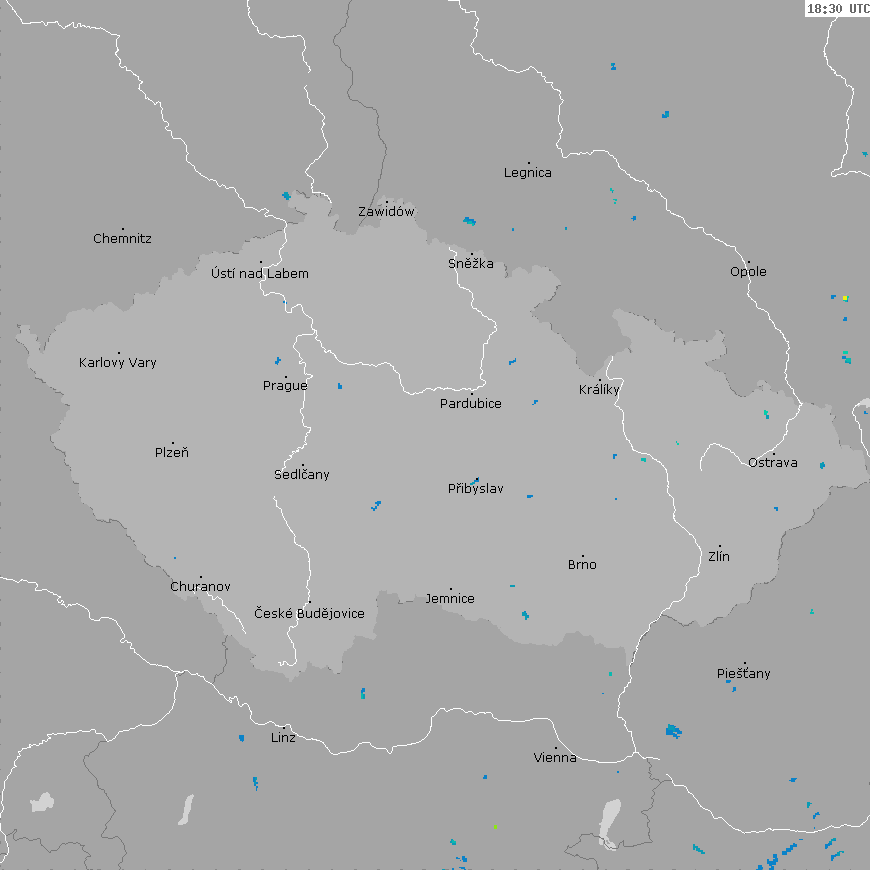Viewport: 870px width, 870px height.
Task: Click the Pardubice city label
Action: point(471,404)
